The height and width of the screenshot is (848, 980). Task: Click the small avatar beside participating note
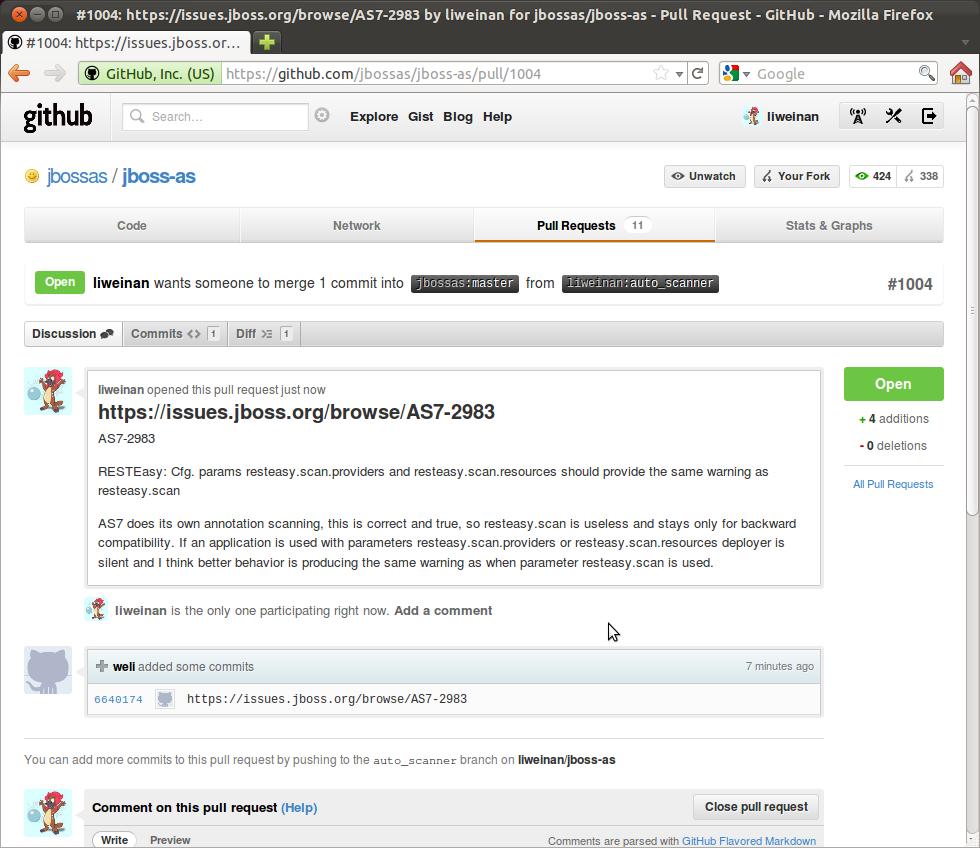(96, 609)
